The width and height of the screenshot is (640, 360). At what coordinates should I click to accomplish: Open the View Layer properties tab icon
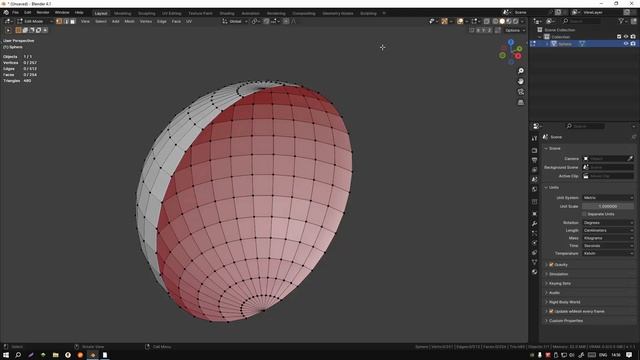(x=534, y=170)
